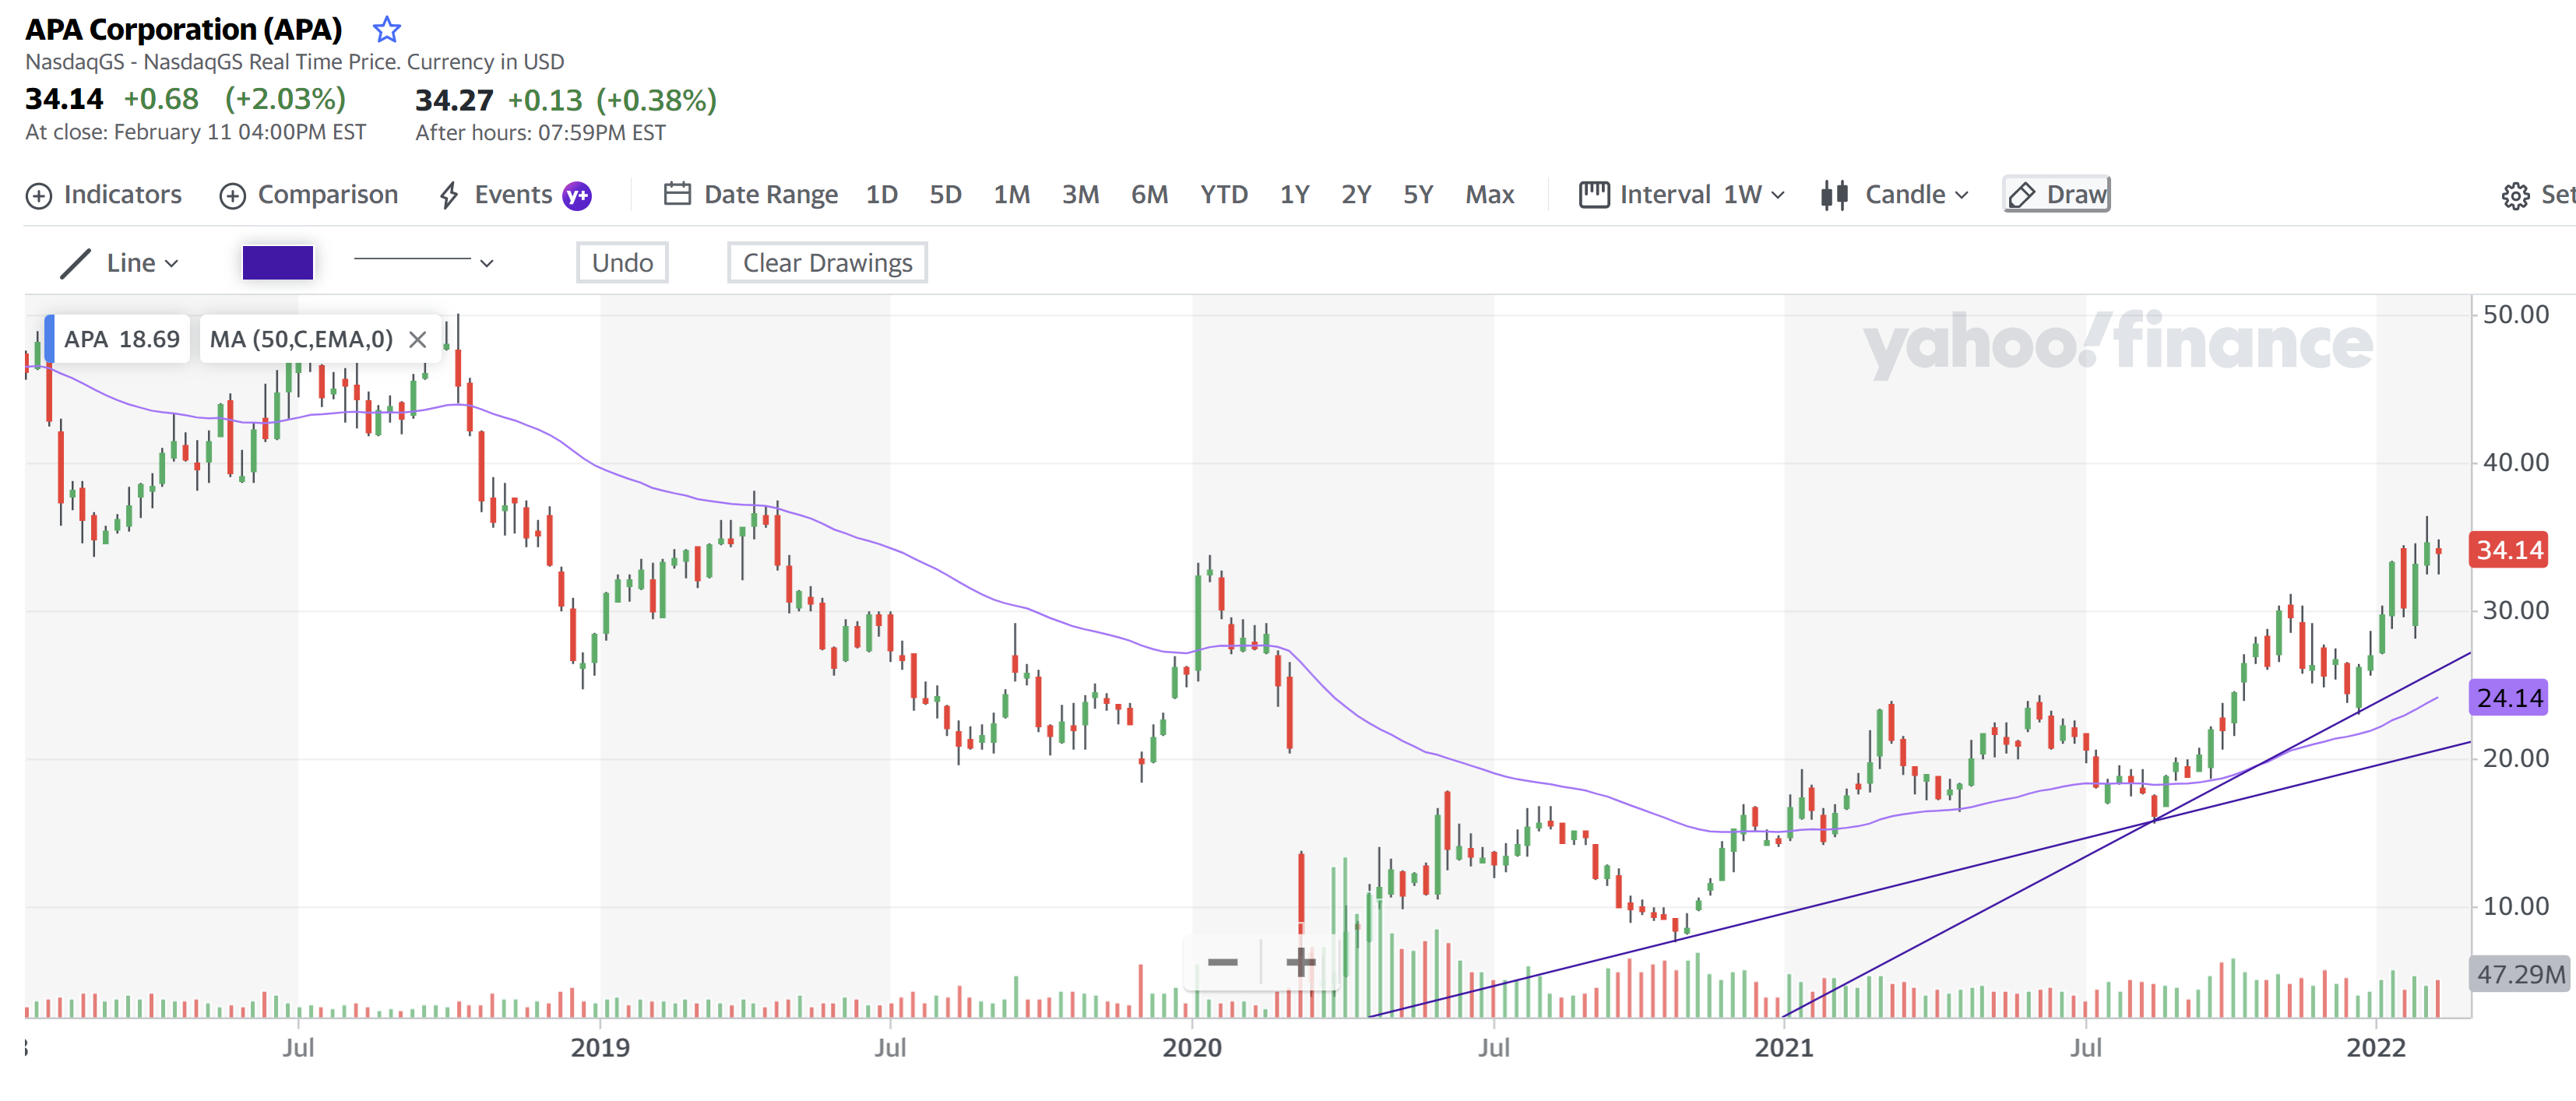The image size is (2576, 1101).
Task: Click the 2022 label on time axis
Action: coord(2376,1048)
